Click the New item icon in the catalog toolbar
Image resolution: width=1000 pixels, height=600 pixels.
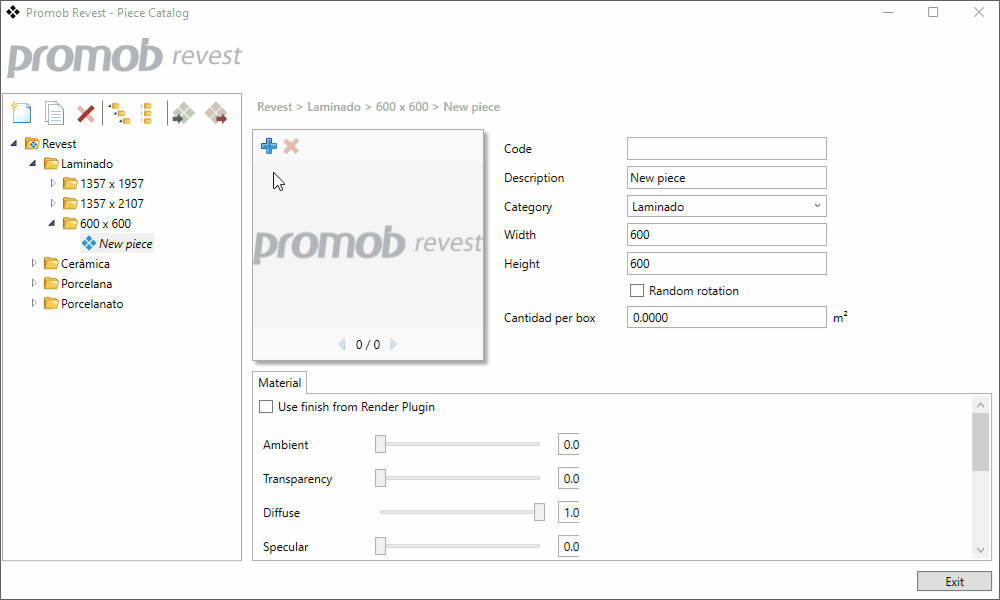coord(21,113)
